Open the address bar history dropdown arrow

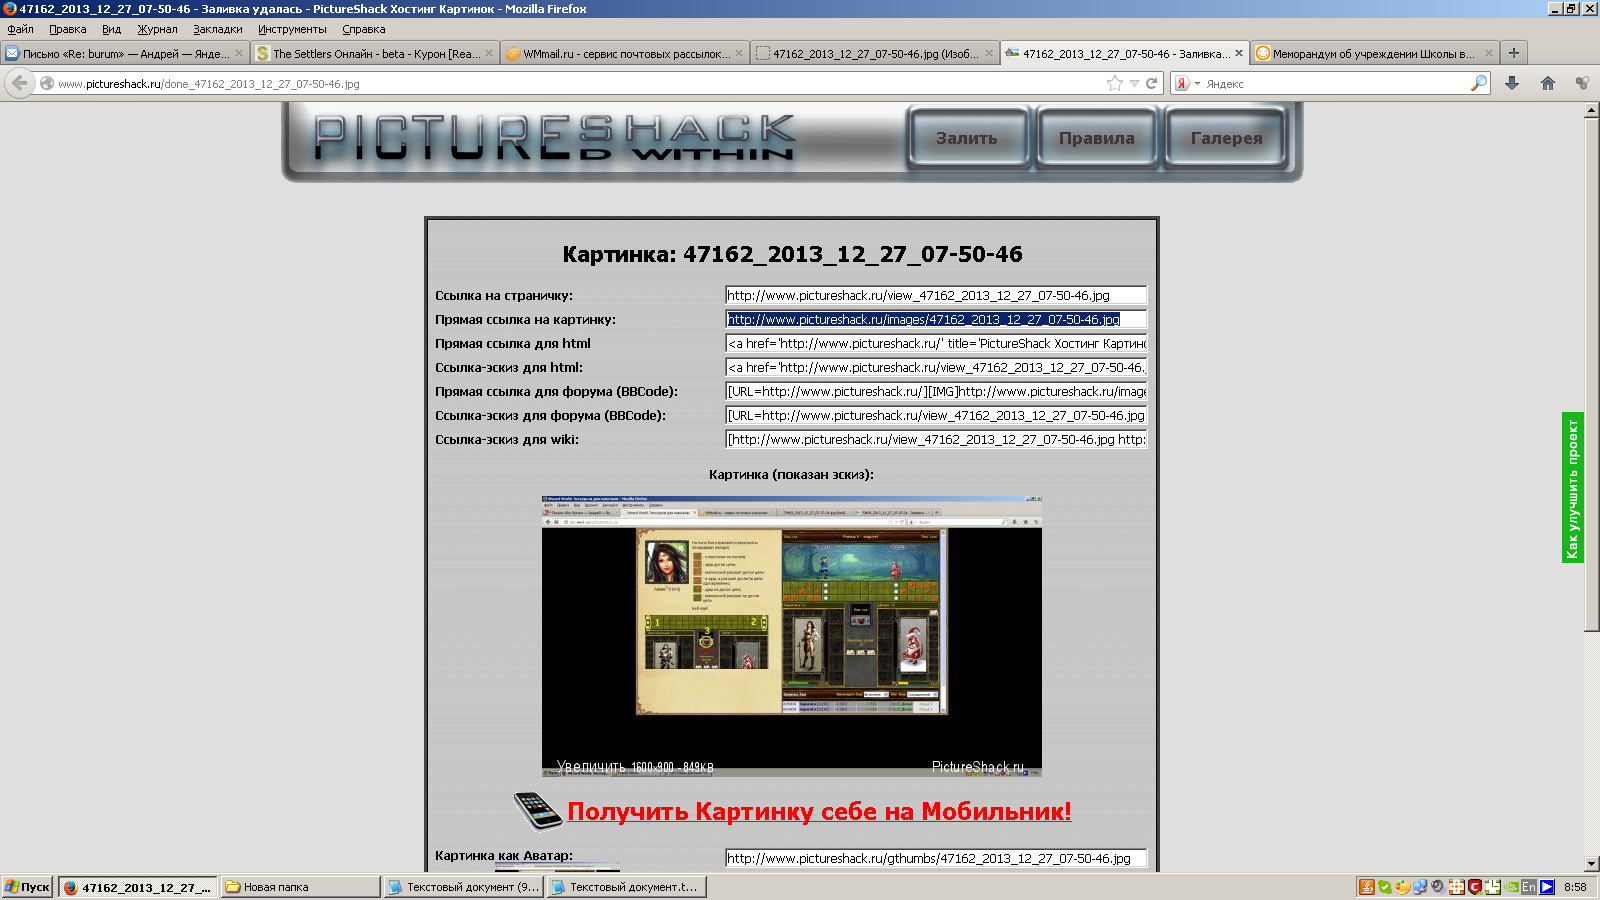1134,84
